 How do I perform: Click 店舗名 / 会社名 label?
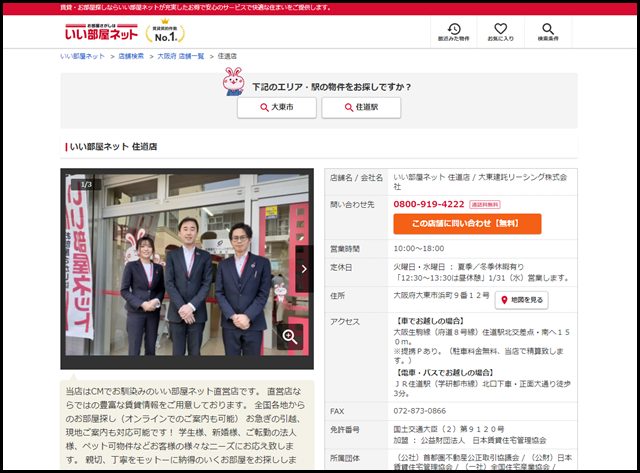point(356,178)
